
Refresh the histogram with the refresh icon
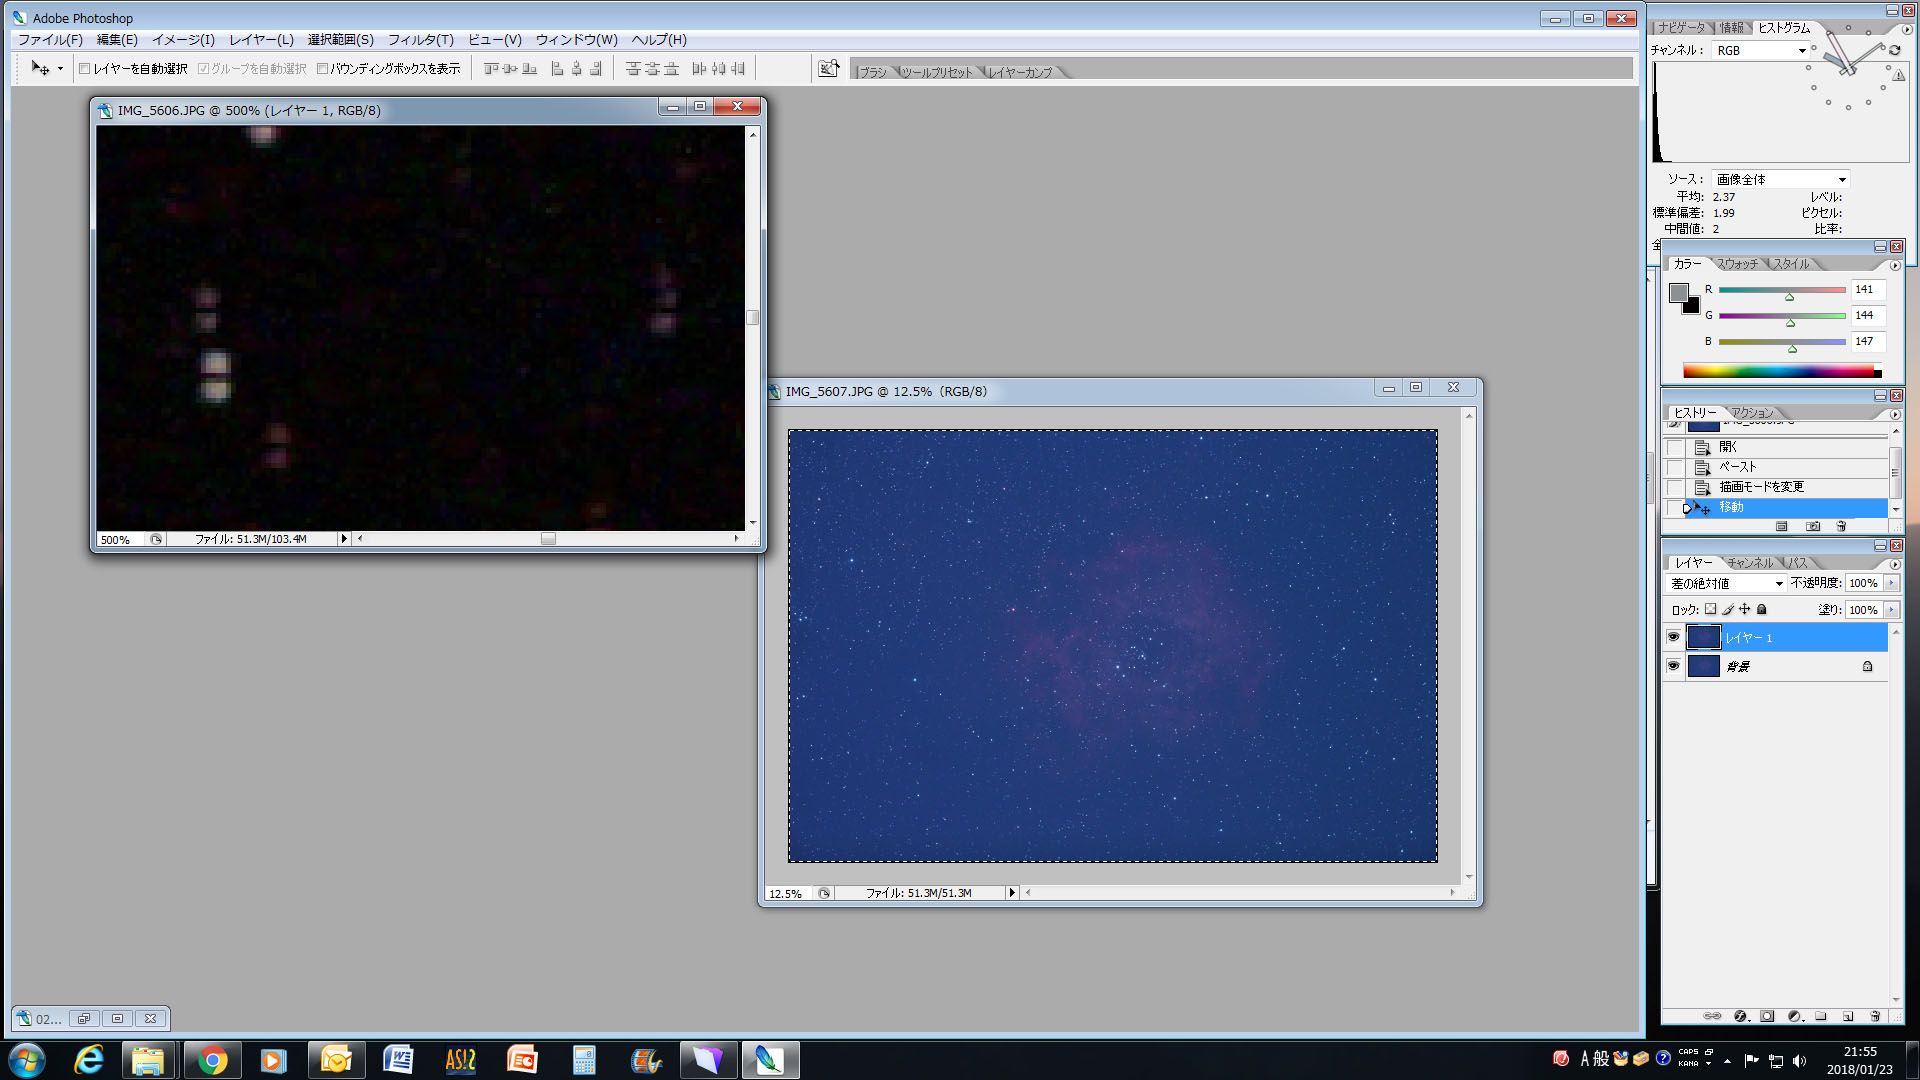[x=1894, y=50]
